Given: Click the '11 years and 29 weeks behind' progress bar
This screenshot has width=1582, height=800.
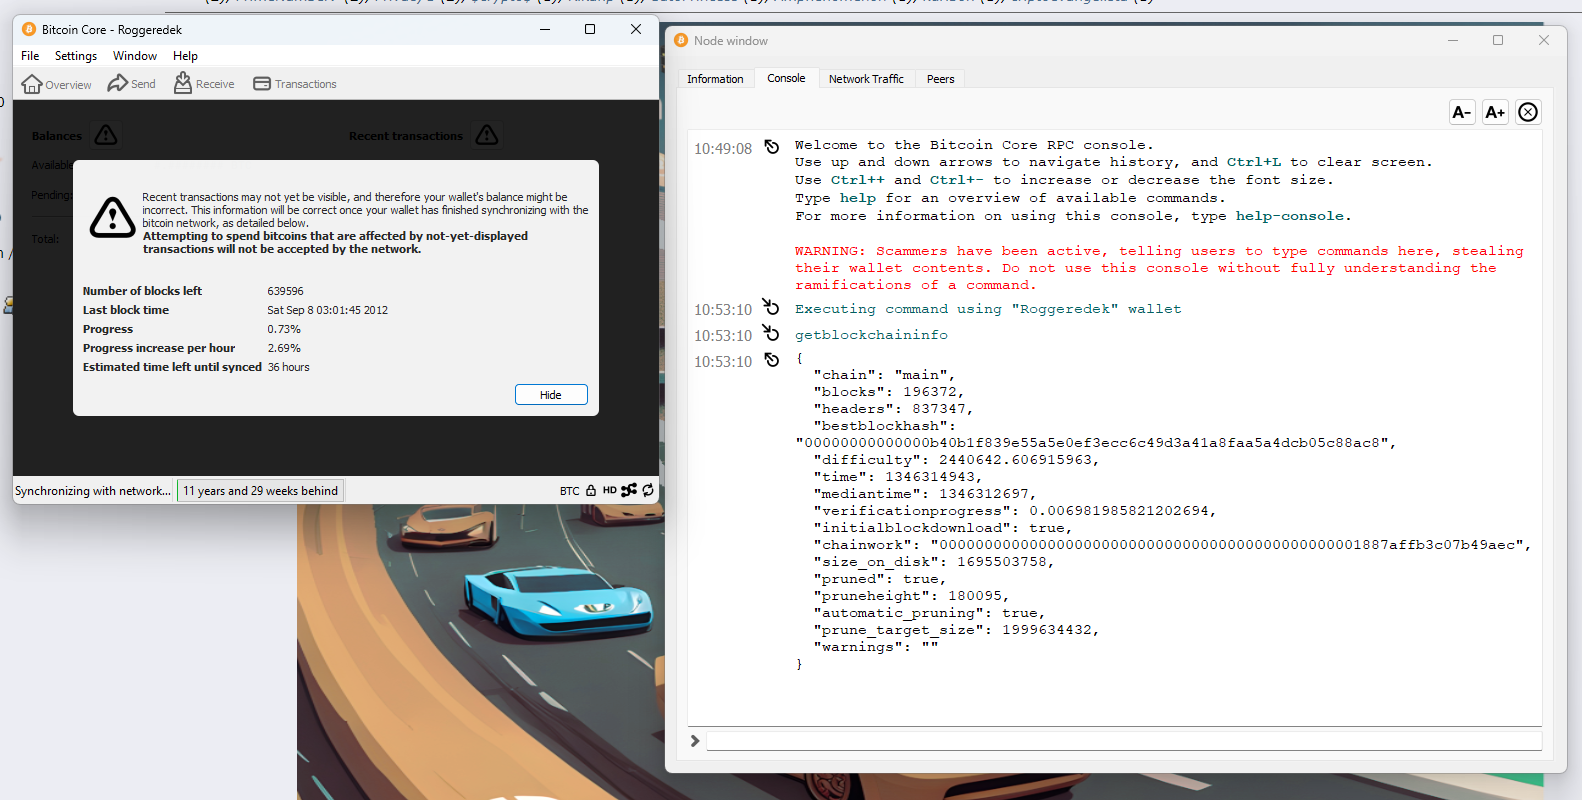Looking at the screenshot, I should click(260, 491).
